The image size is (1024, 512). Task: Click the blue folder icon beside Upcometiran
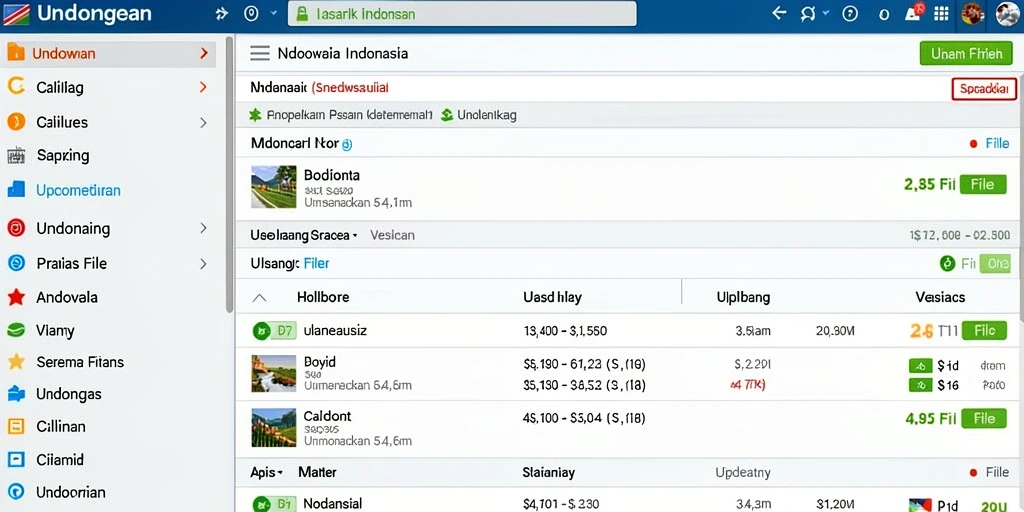[16, 190]
